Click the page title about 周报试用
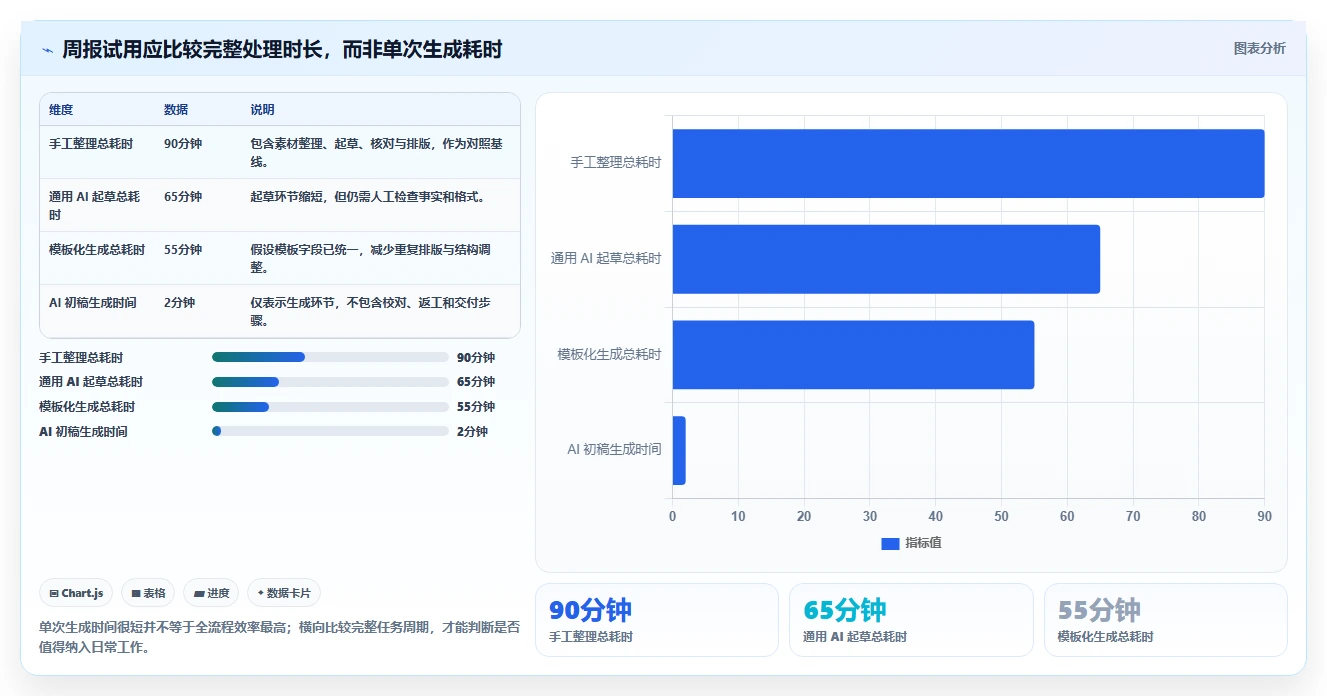 tap(282, 49)
